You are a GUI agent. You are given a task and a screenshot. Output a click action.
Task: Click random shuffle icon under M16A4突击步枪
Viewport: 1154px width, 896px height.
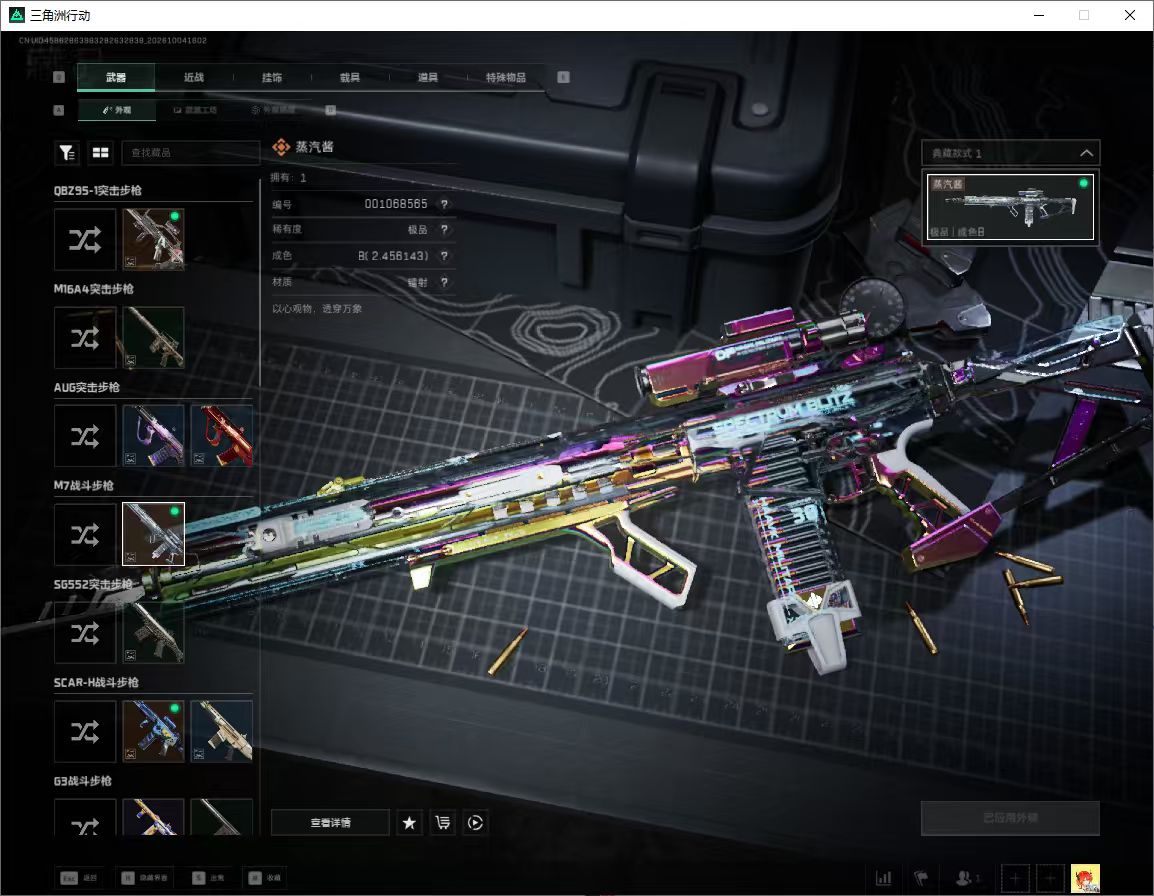[85, 338]
